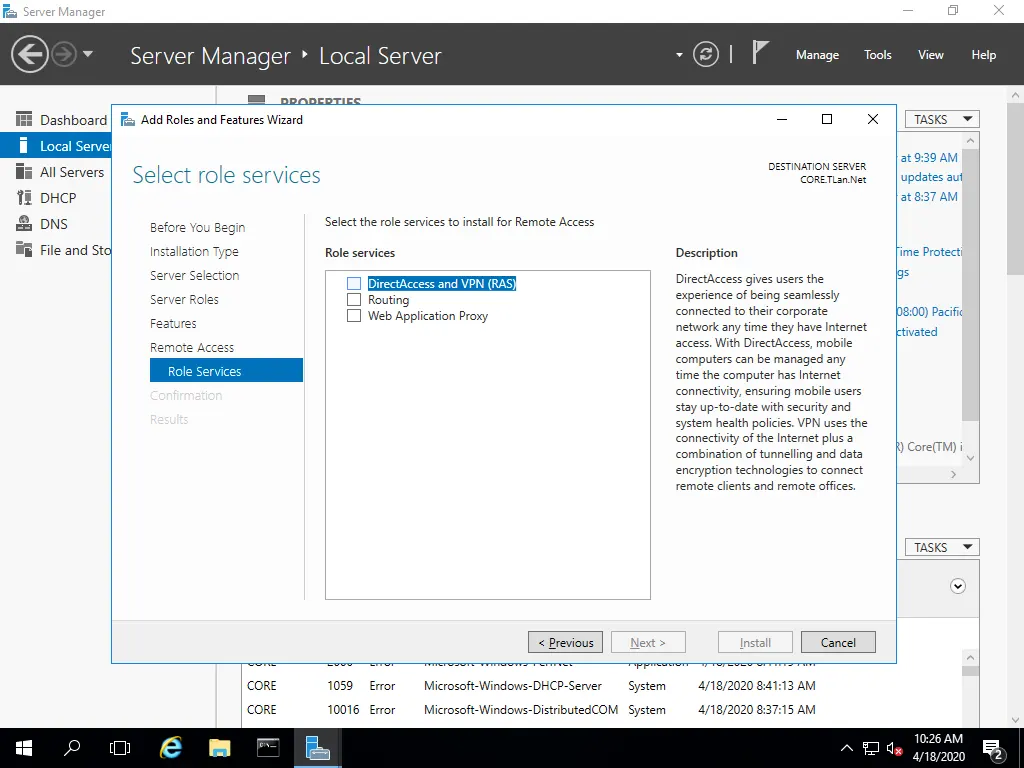Open the navigation history dropdown arrow
This screenshot has width=1024, height=768.
(88, 54)
